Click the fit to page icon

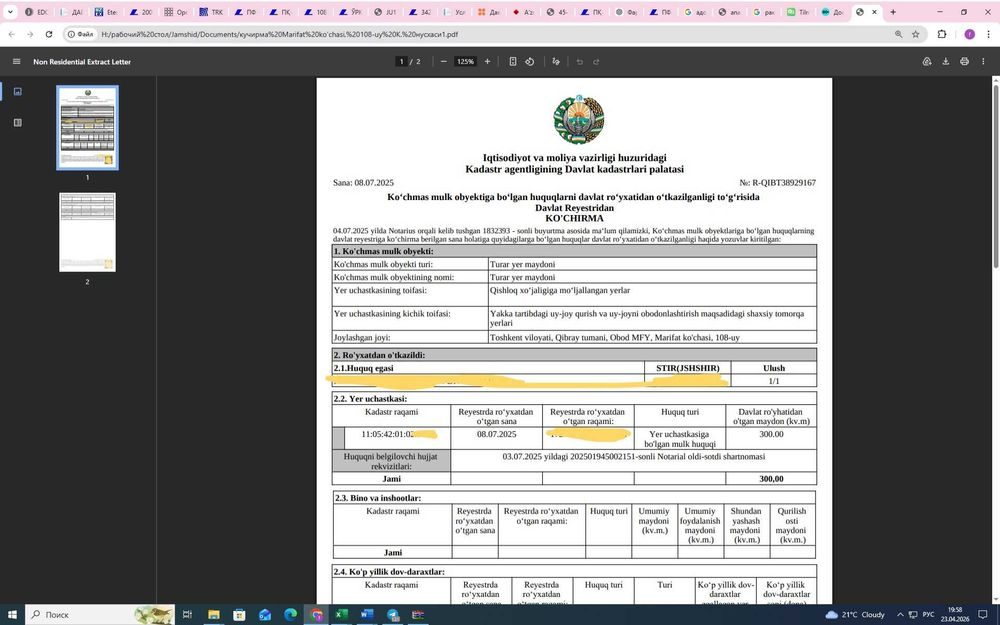coord(512,62)
